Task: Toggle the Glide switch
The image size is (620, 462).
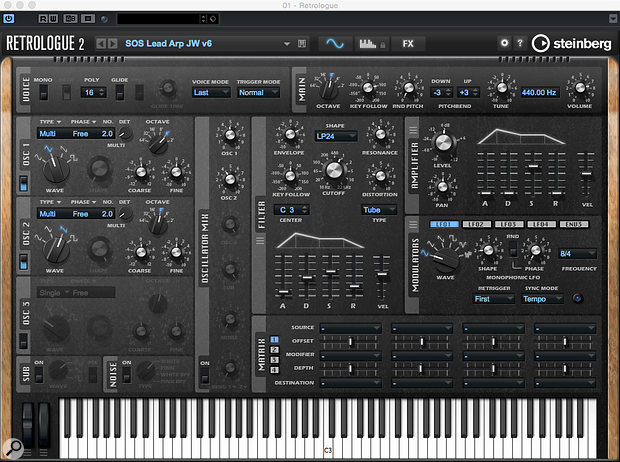Action: pos(119,92)
